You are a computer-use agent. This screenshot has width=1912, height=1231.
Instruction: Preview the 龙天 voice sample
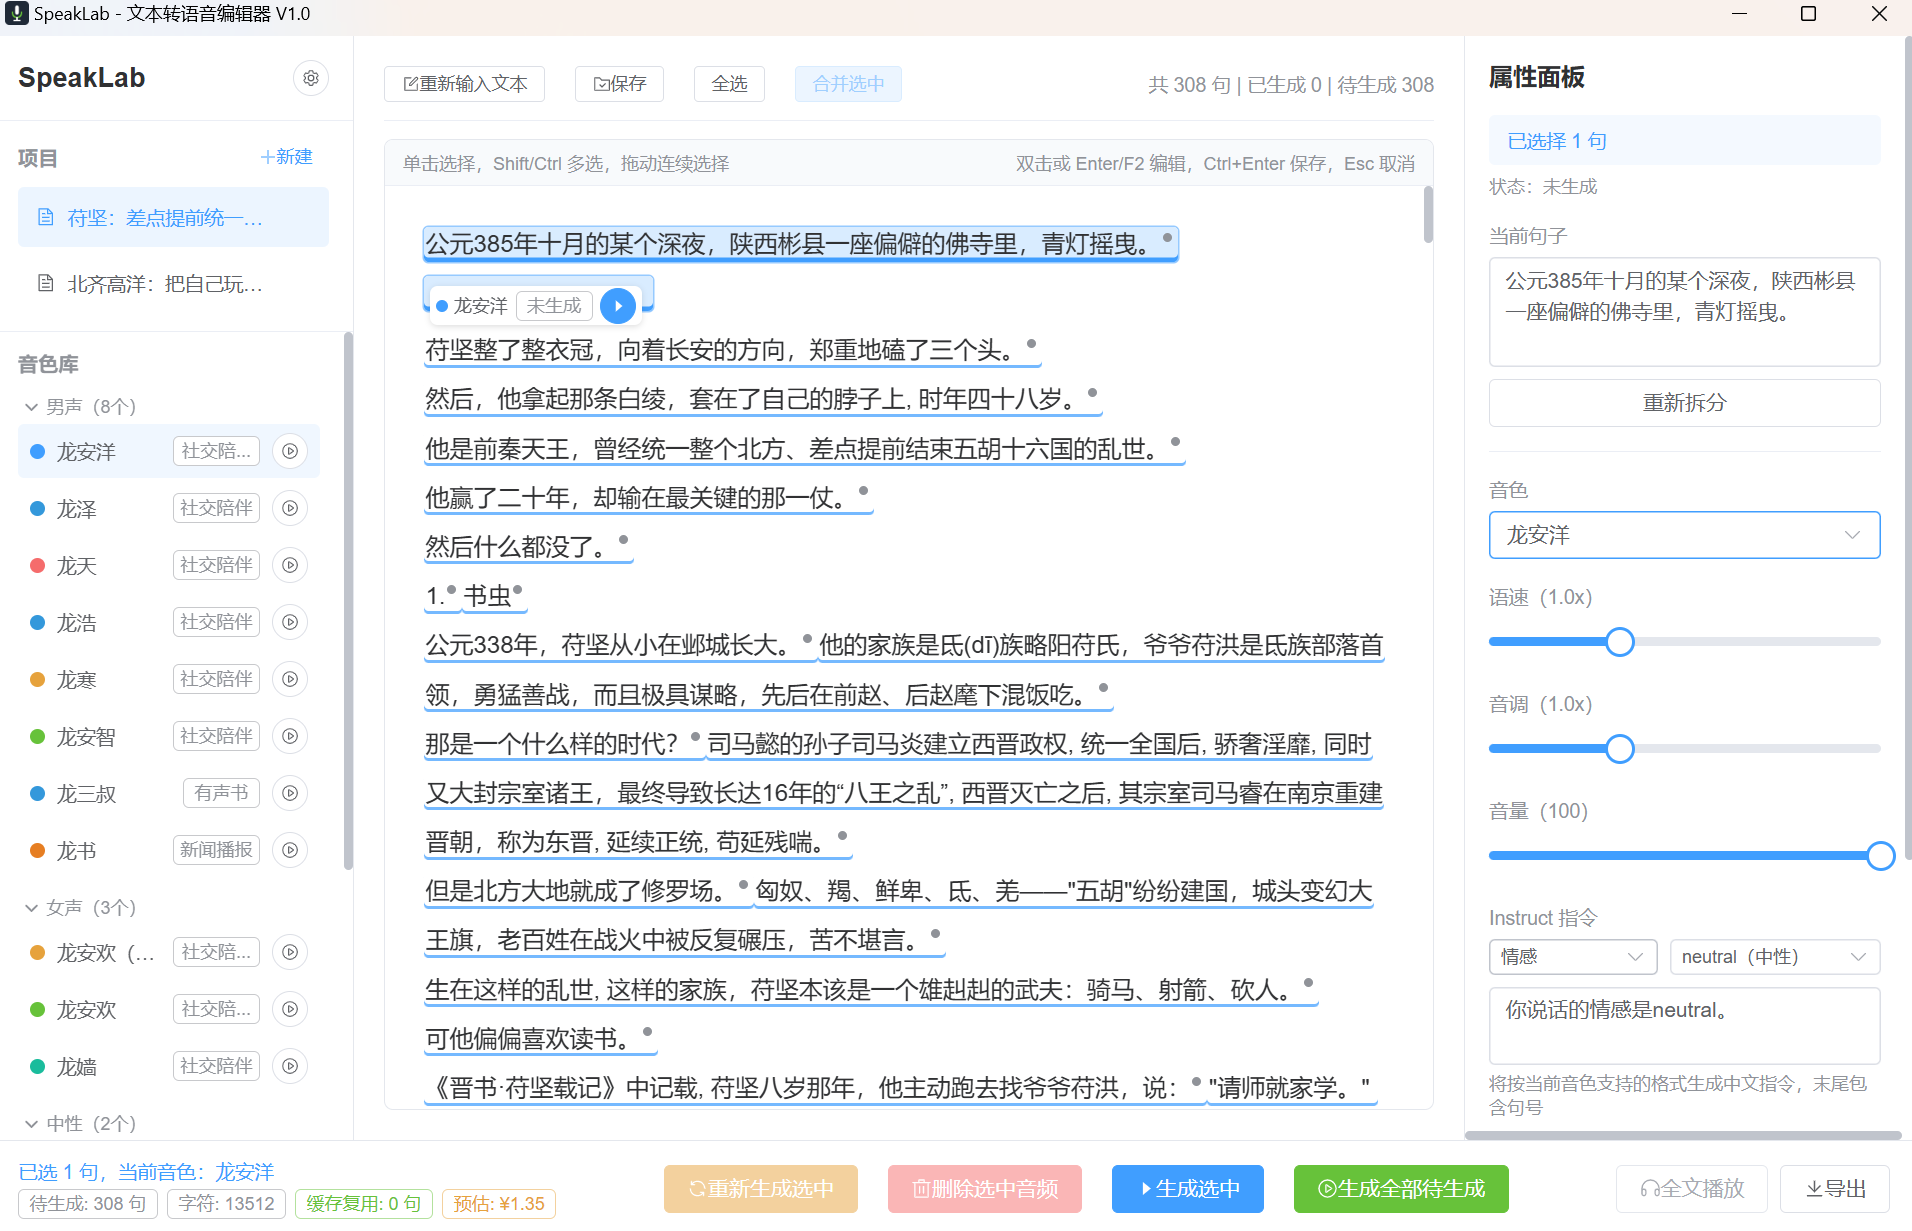290,565
